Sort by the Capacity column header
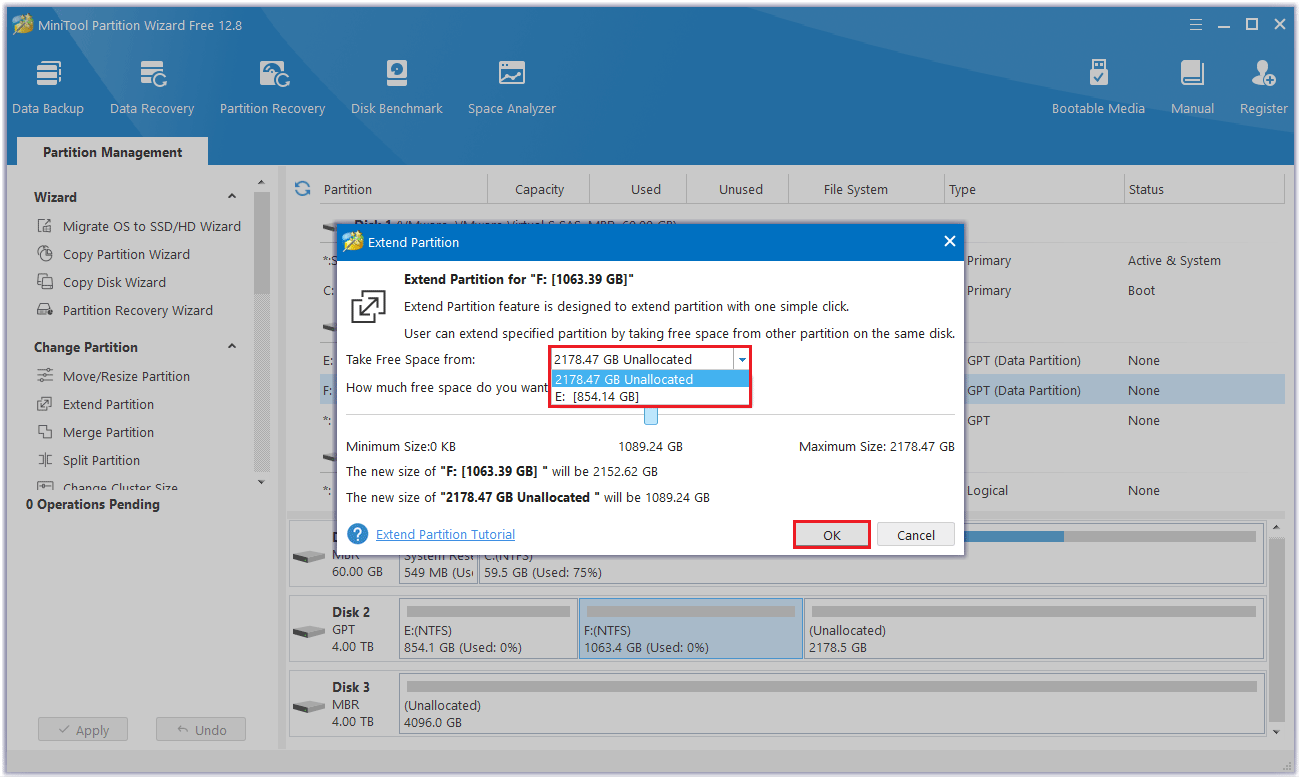1299x777 pixels. point(539,189)
